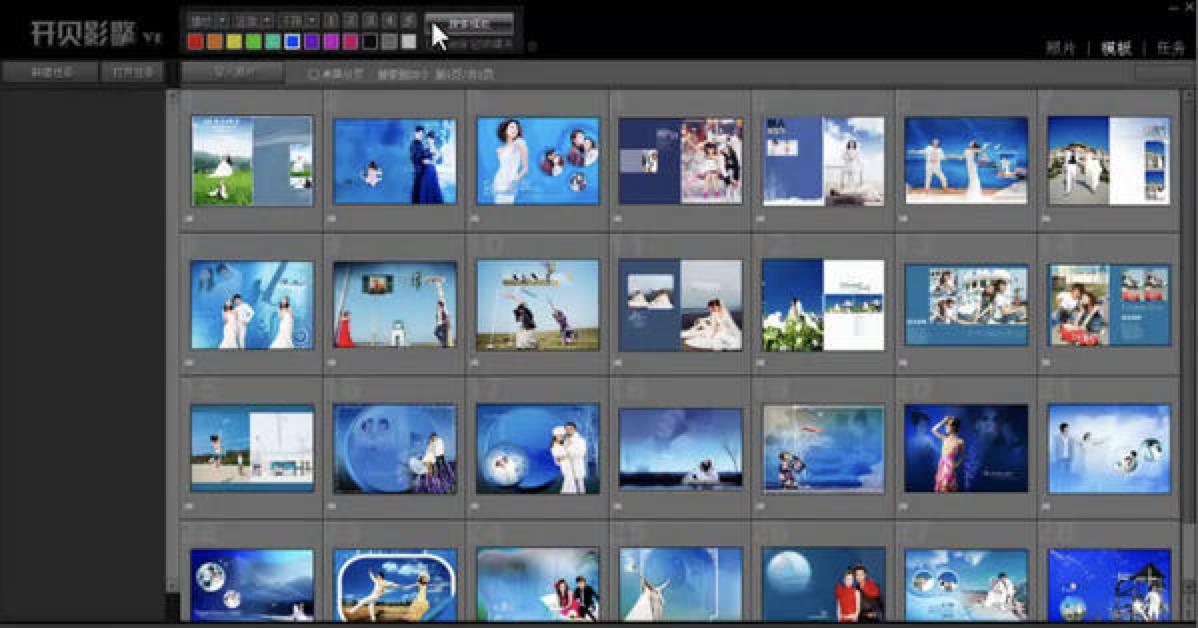
Task: Click the scroll-up arrow of the template grid
Action: 172,97
